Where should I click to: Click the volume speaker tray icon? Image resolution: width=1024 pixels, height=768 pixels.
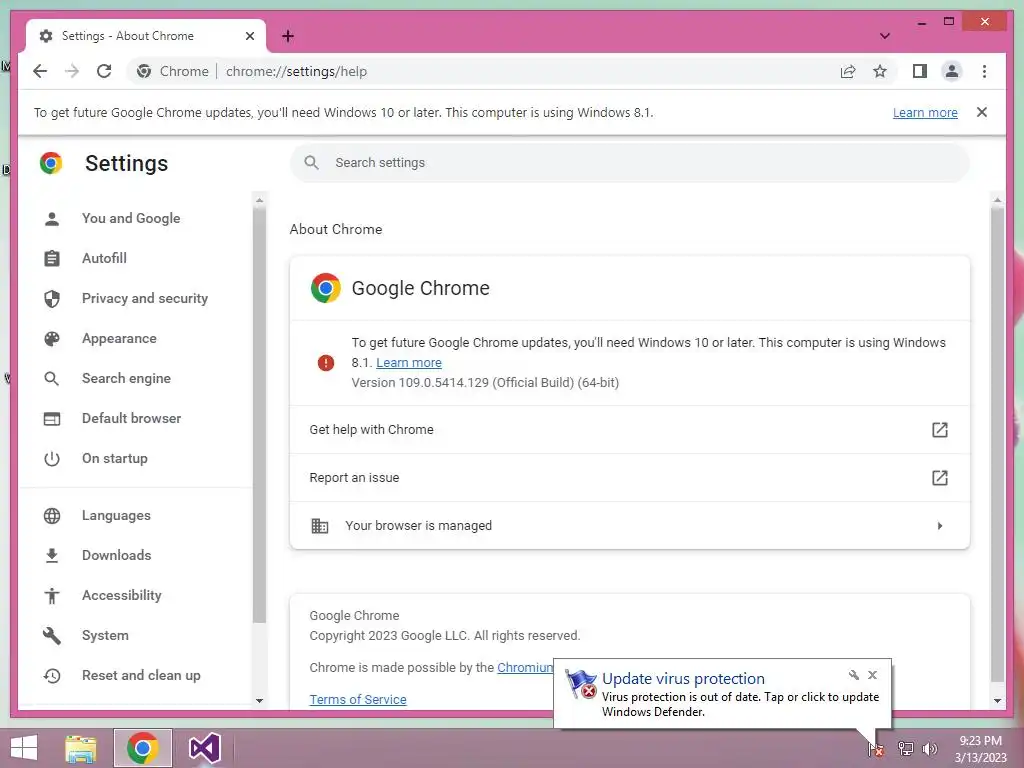coord(929,749)
